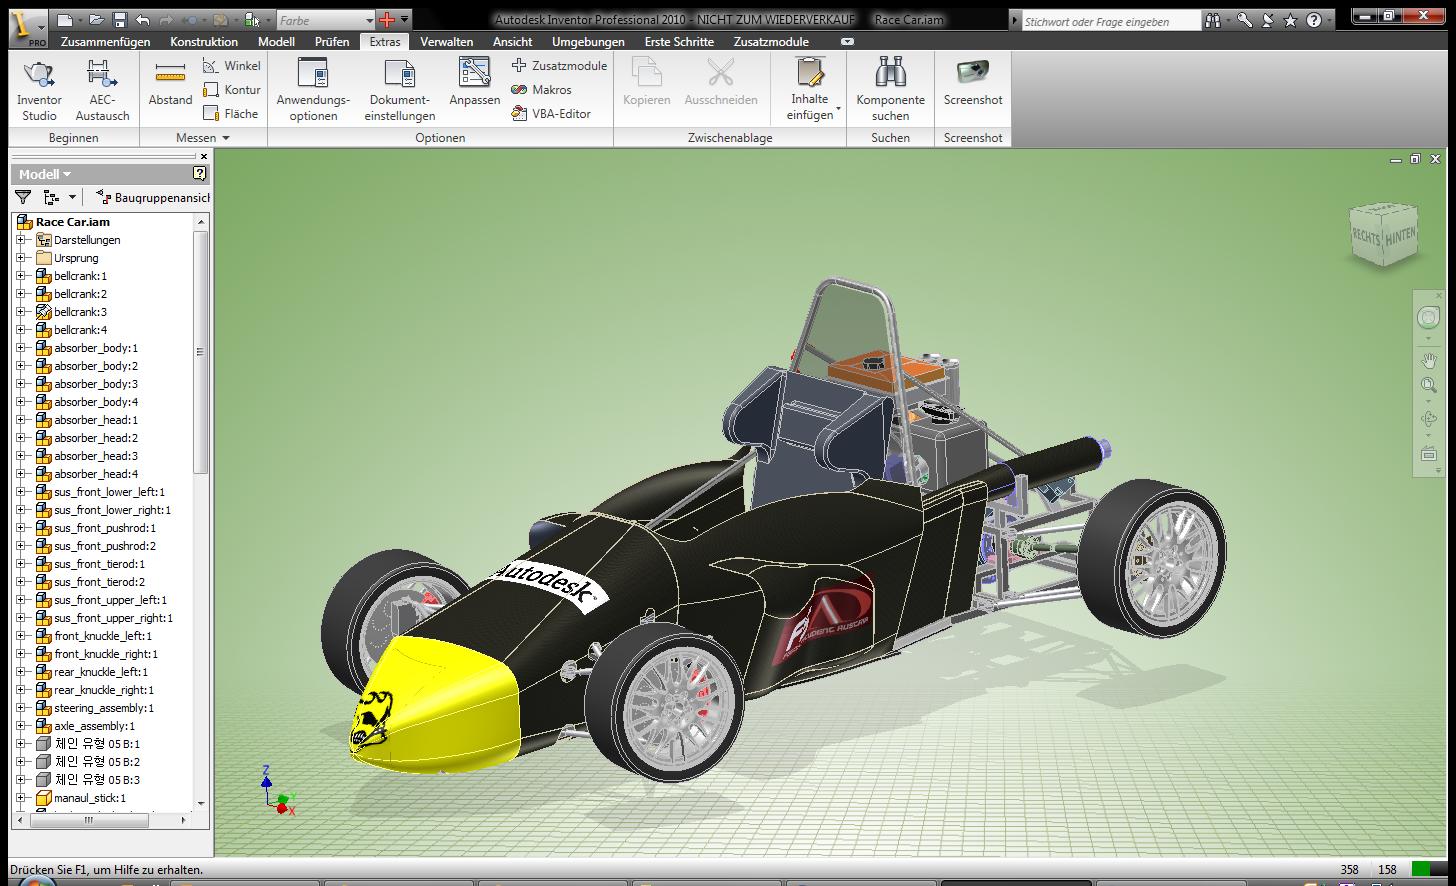Click the filter funnel icon in browser
The height and width of the screenshot is (886, 1456).
tap(24, 198)
